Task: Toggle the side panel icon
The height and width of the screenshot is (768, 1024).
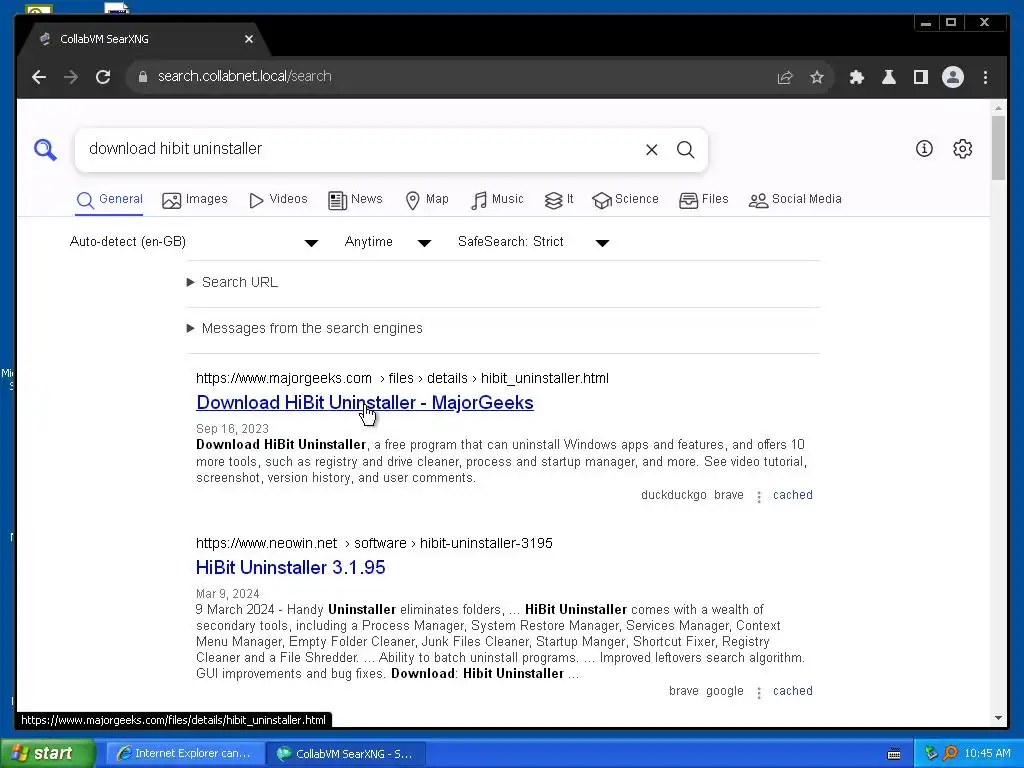Action: (921, 78)
